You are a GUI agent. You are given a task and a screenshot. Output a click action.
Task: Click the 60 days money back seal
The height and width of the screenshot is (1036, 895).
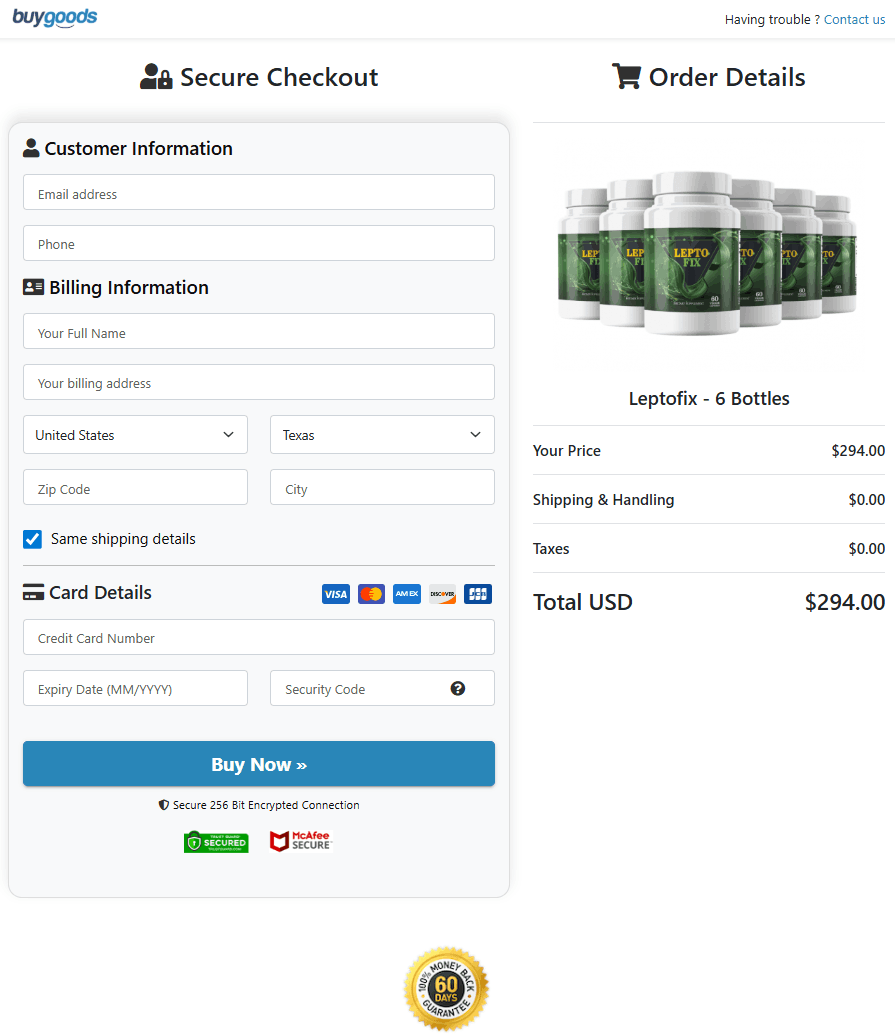pyautogui.click(x=446, y=989)
